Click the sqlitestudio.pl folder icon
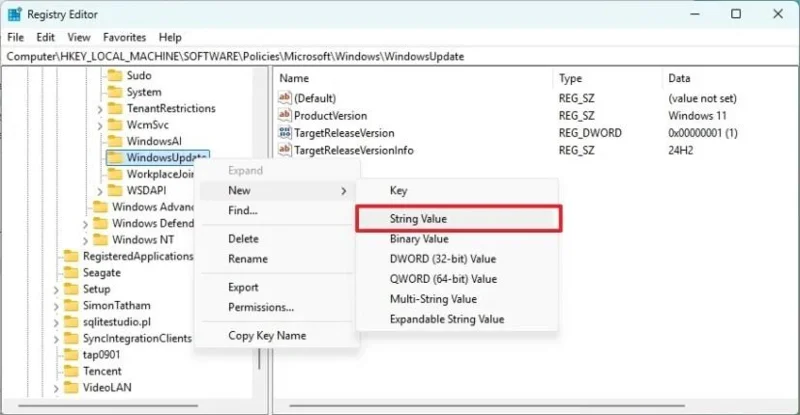Viewport: 800px width, 415px height. [x=71, y=322]
